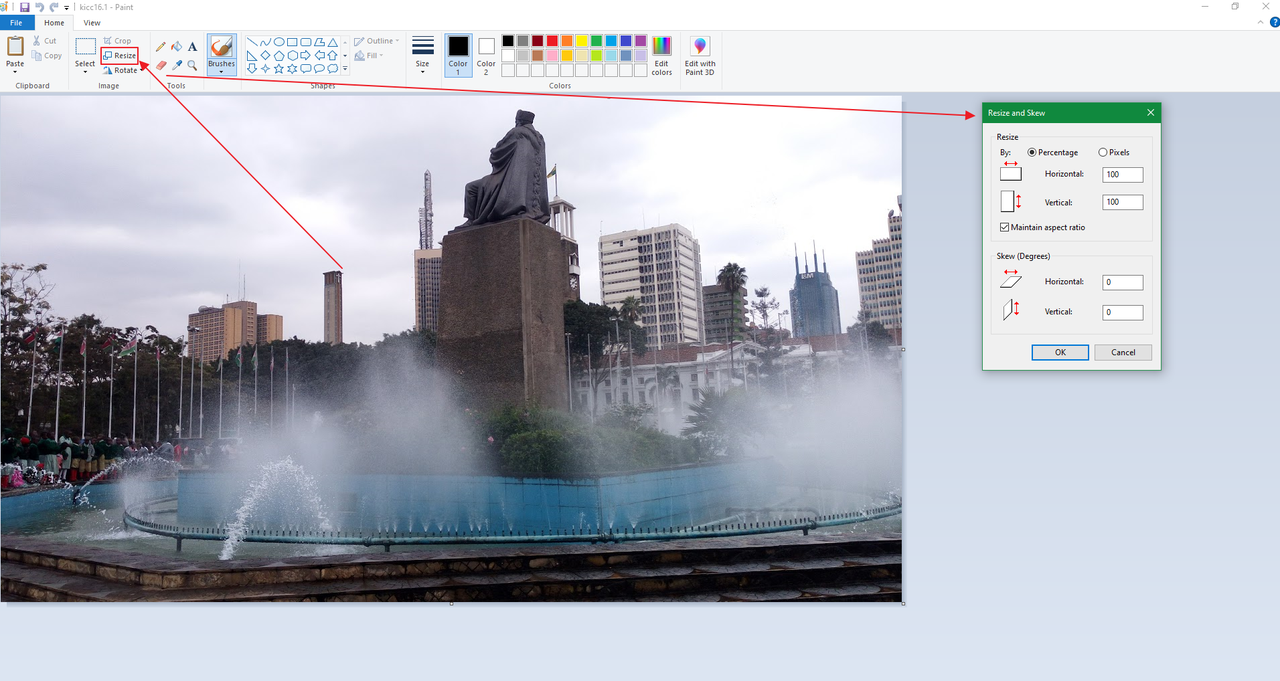
Task: Choose the yellow color swatch
Action: (581, 41)
